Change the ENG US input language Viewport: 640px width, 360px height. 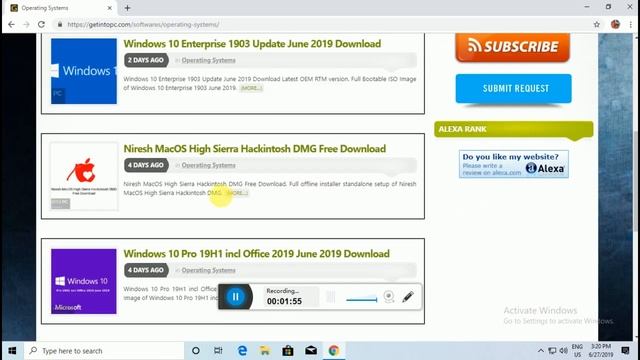pos(577,351)
